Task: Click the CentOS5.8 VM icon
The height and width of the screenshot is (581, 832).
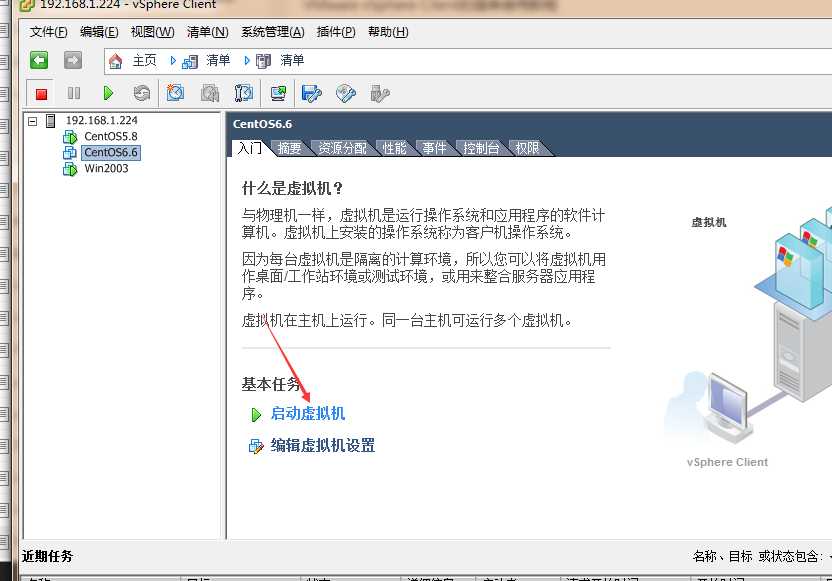Action: point(70,137)
